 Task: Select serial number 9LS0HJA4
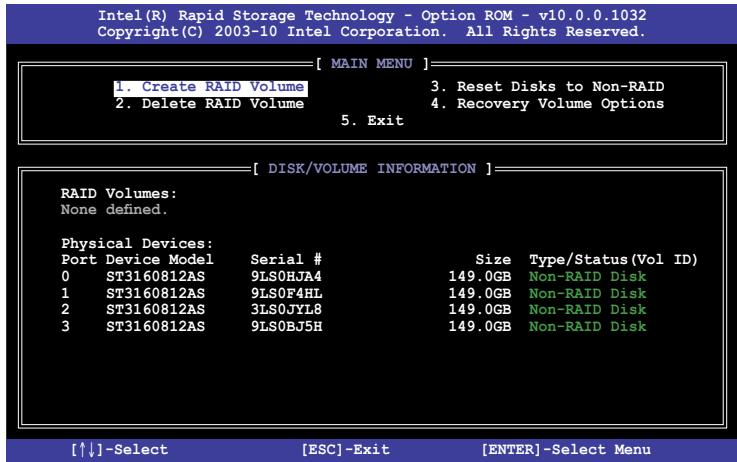point(286,276)
